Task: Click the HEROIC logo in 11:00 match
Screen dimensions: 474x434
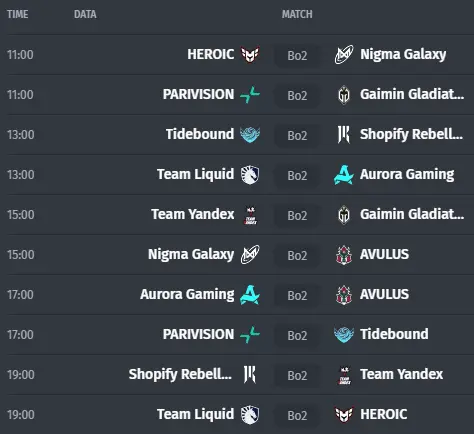Action: pos(250,54)
